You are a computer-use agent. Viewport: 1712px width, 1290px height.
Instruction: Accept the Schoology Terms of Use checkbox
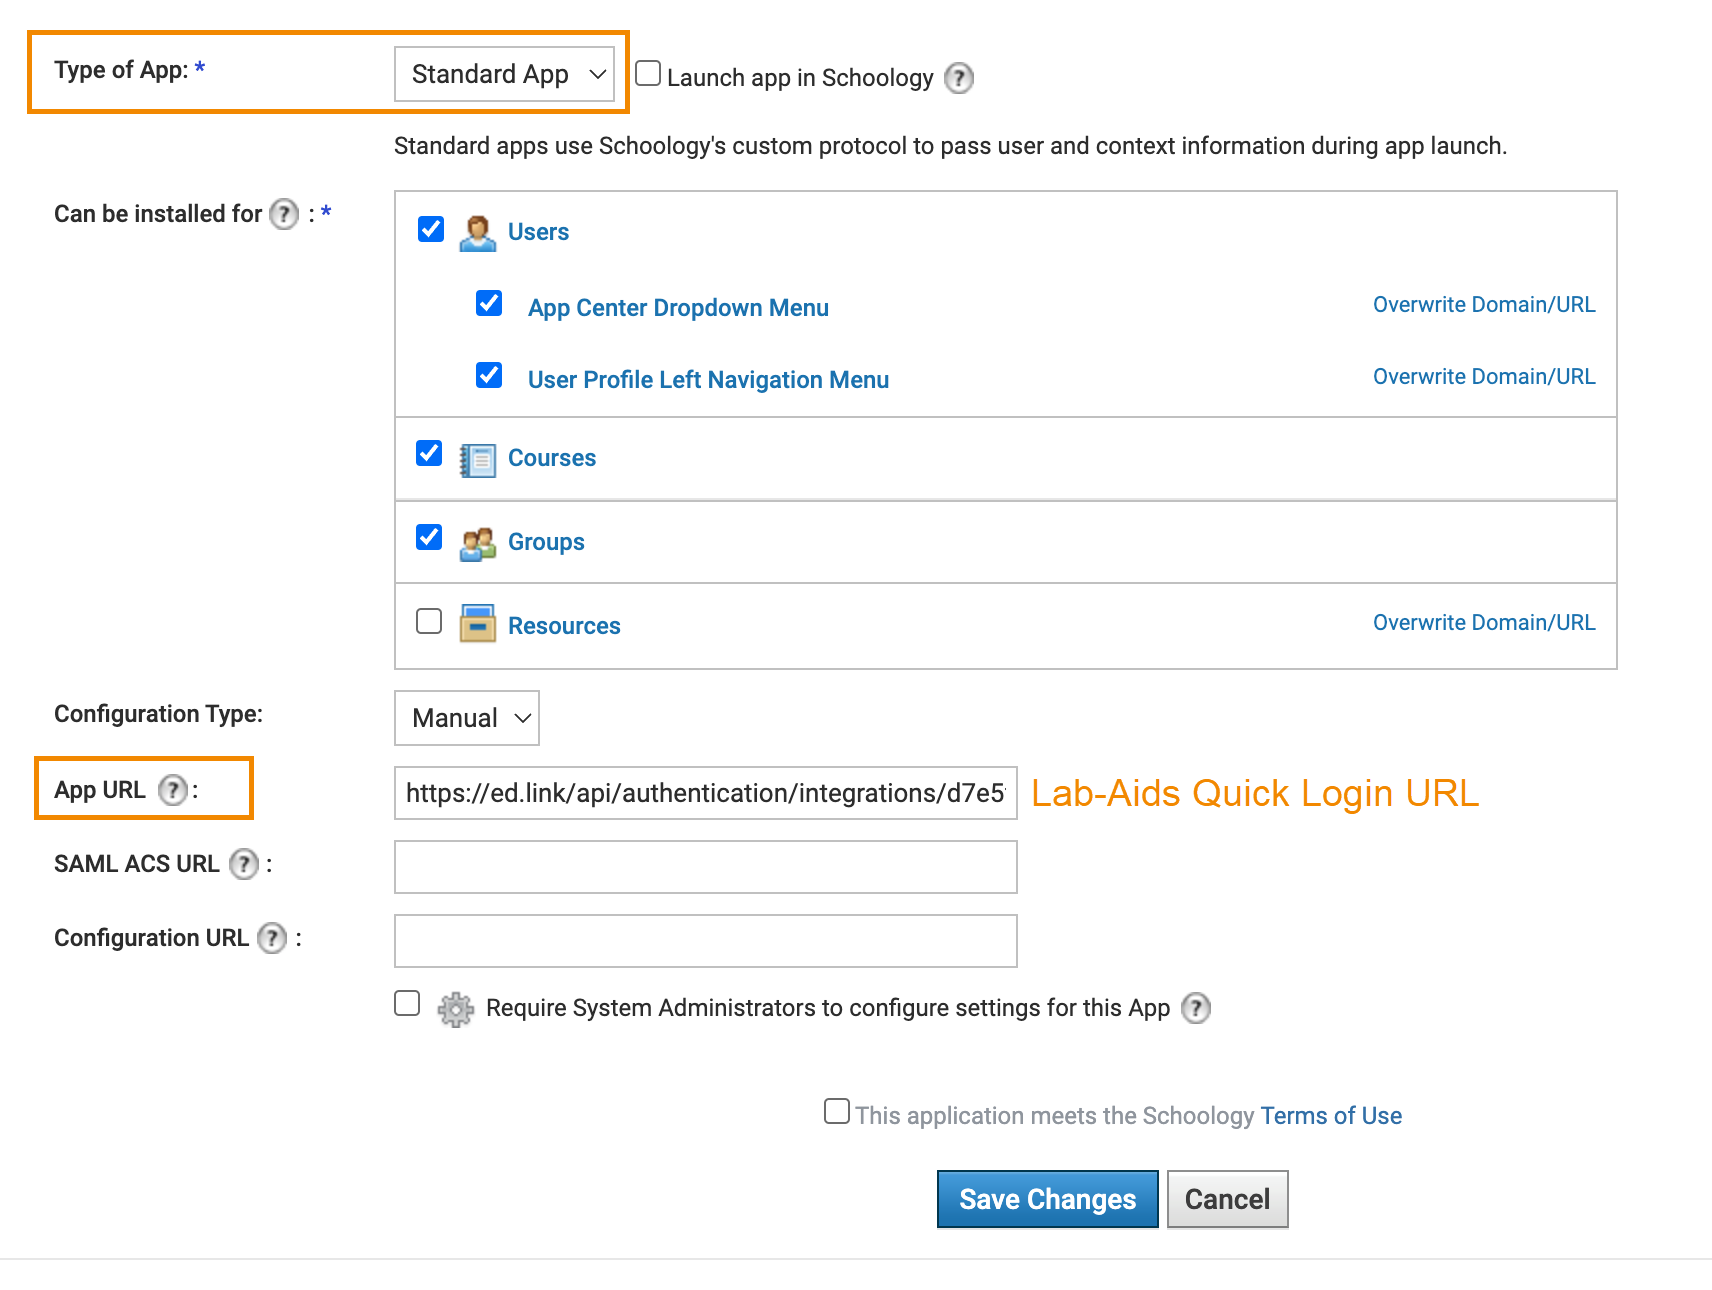click(837, 1111)
